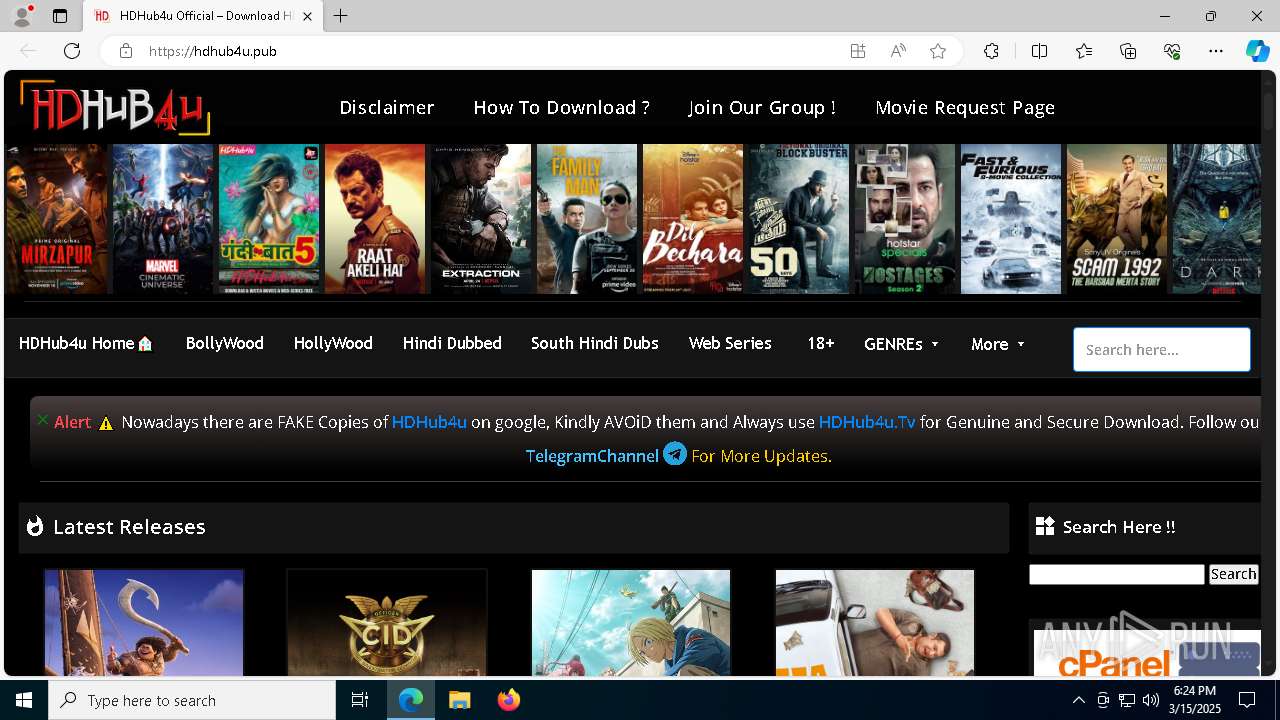Launch Firefox from taskbar
1280x720 pixels.
point(509,700)
